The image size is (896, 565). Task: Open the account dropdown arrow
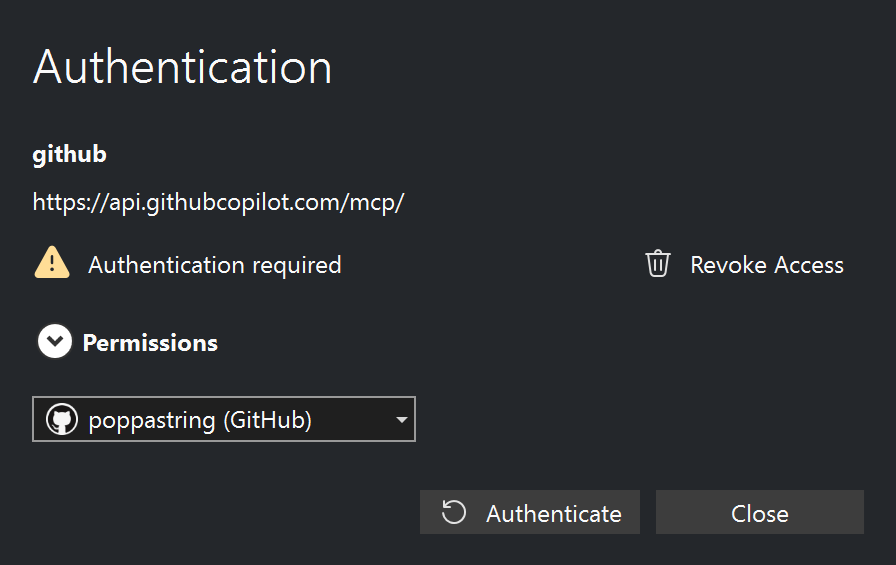pos(401,420)
